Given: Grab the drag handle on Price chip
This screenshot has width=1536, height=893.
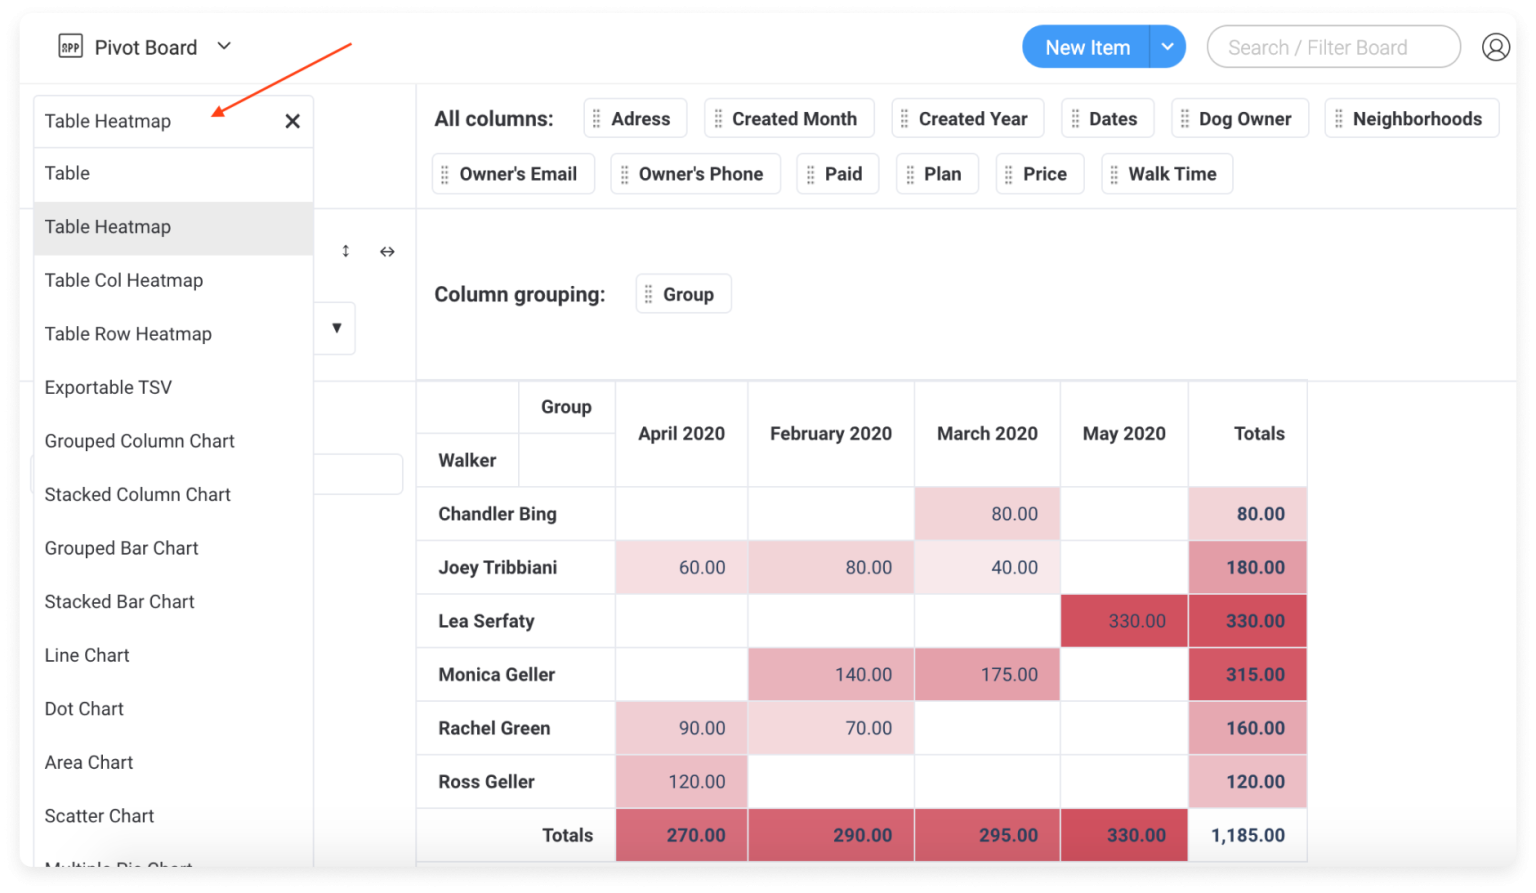Looking at the screenshot, I should [1009, 174].
